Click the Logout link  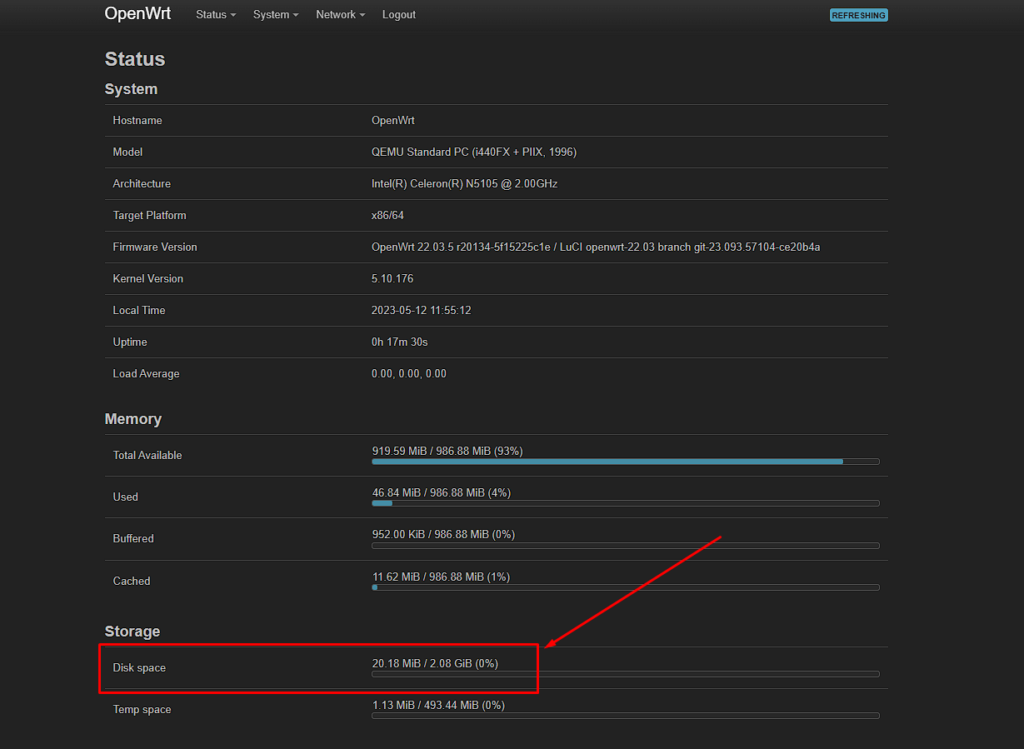point(398,14)
